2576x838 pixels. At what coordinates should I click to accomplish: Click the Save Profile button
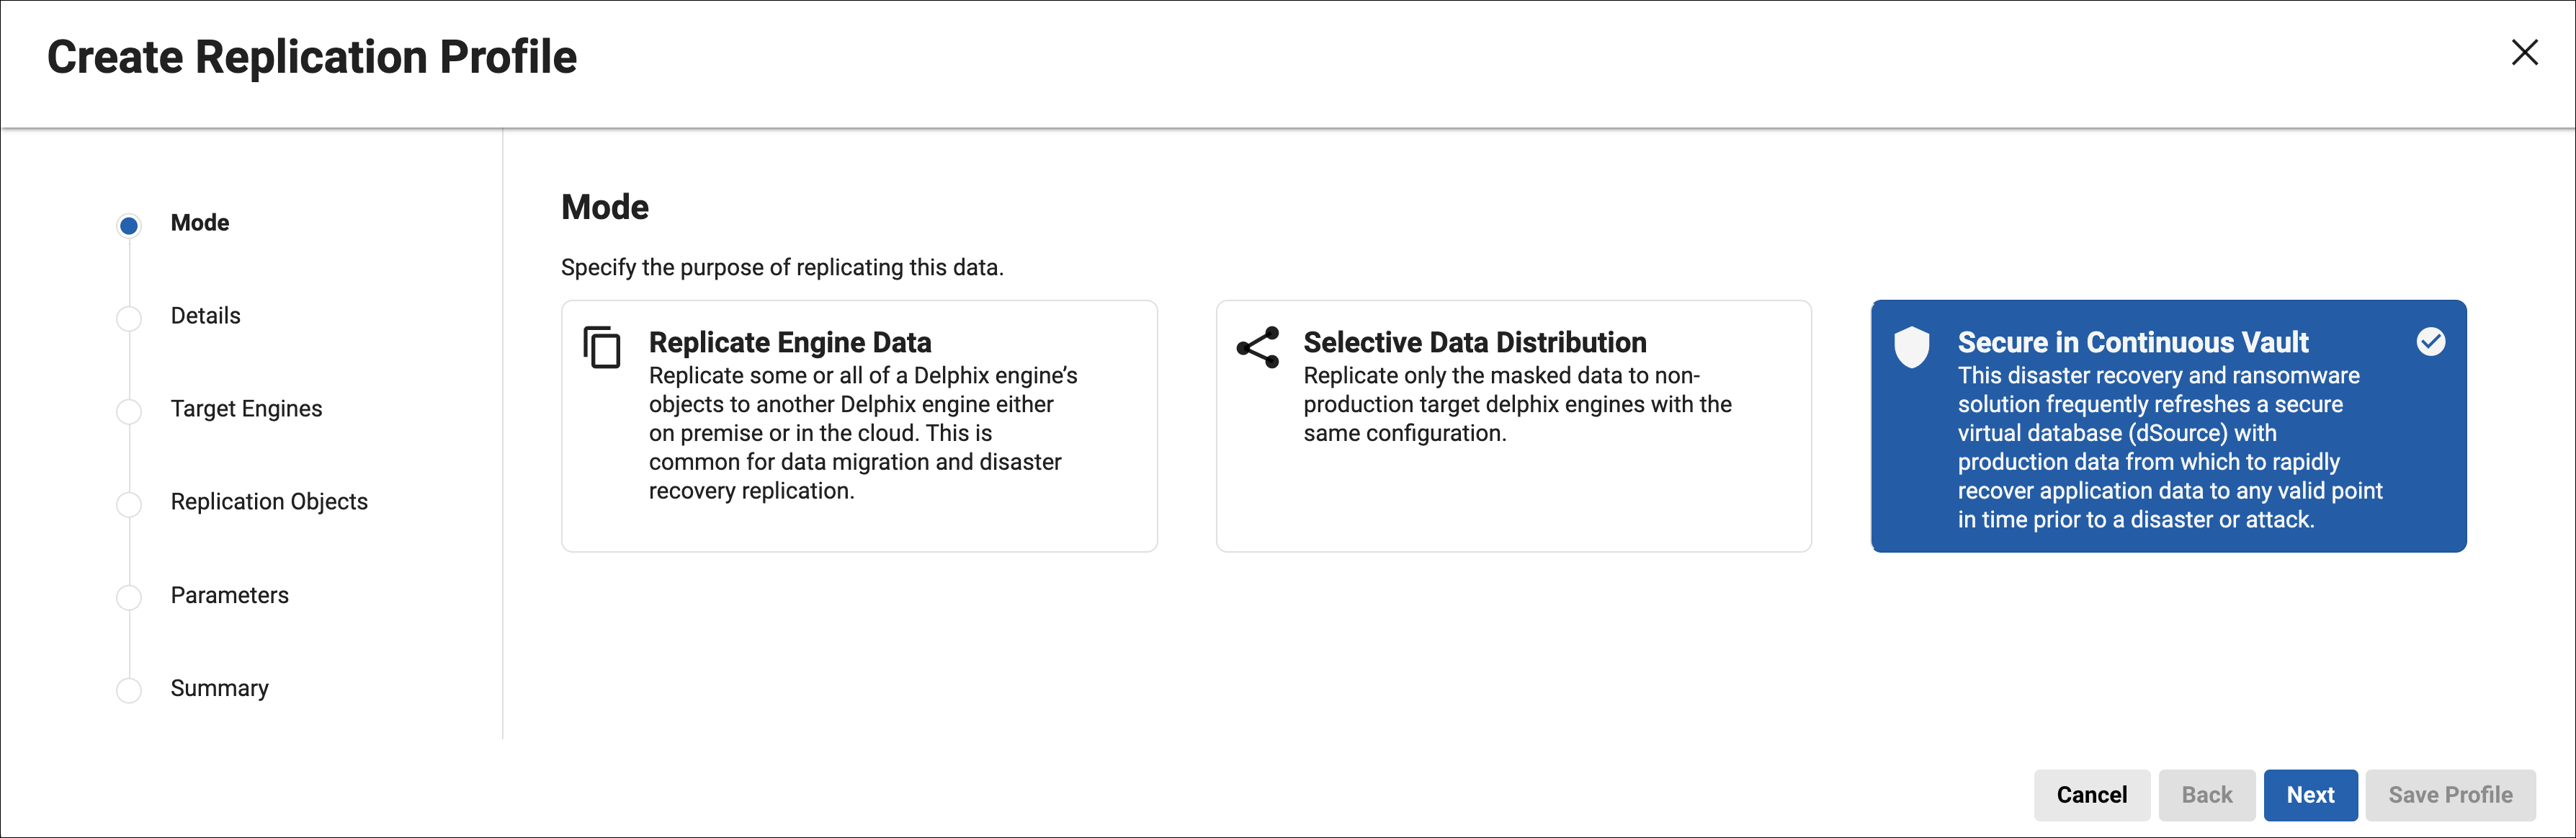[x=2450, y=795]
